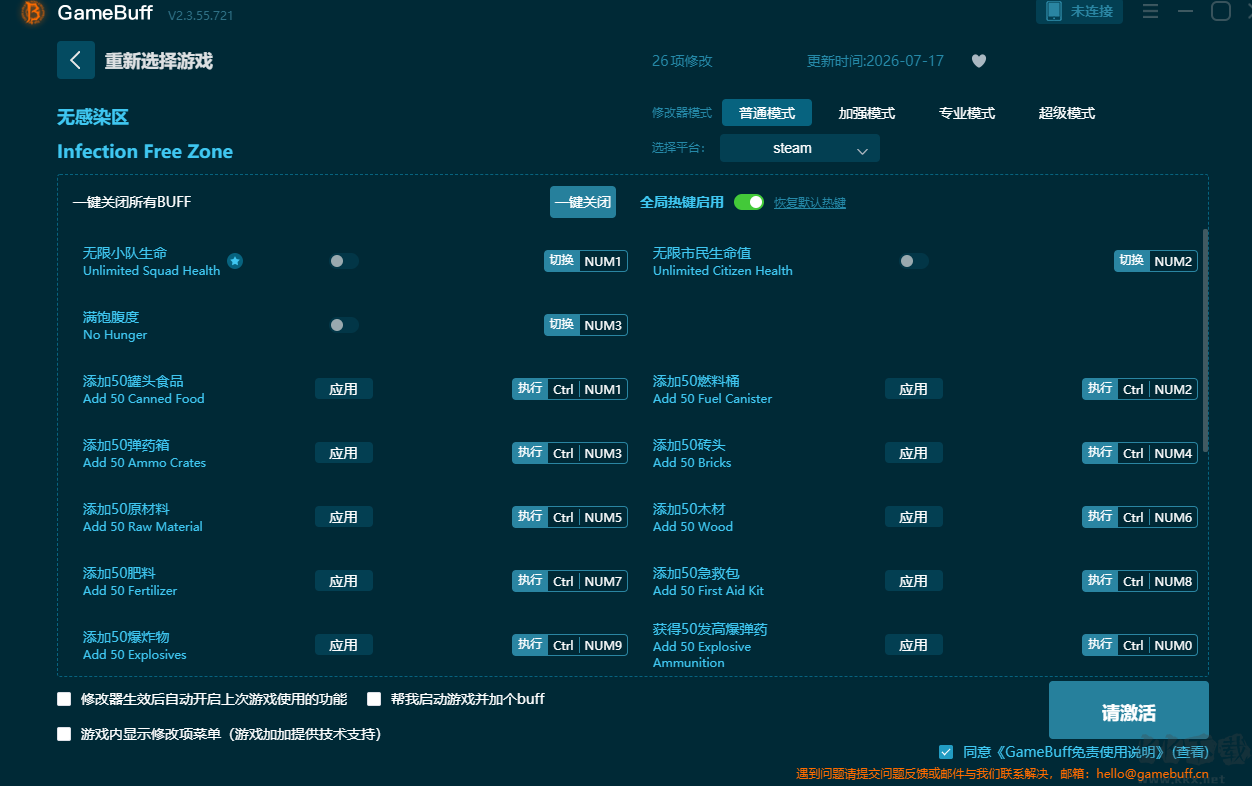Image resolution: width=1252 pixels, height=786 pixels.
Task: Apply Add 50 Canned Food
Action: point(344,389)
